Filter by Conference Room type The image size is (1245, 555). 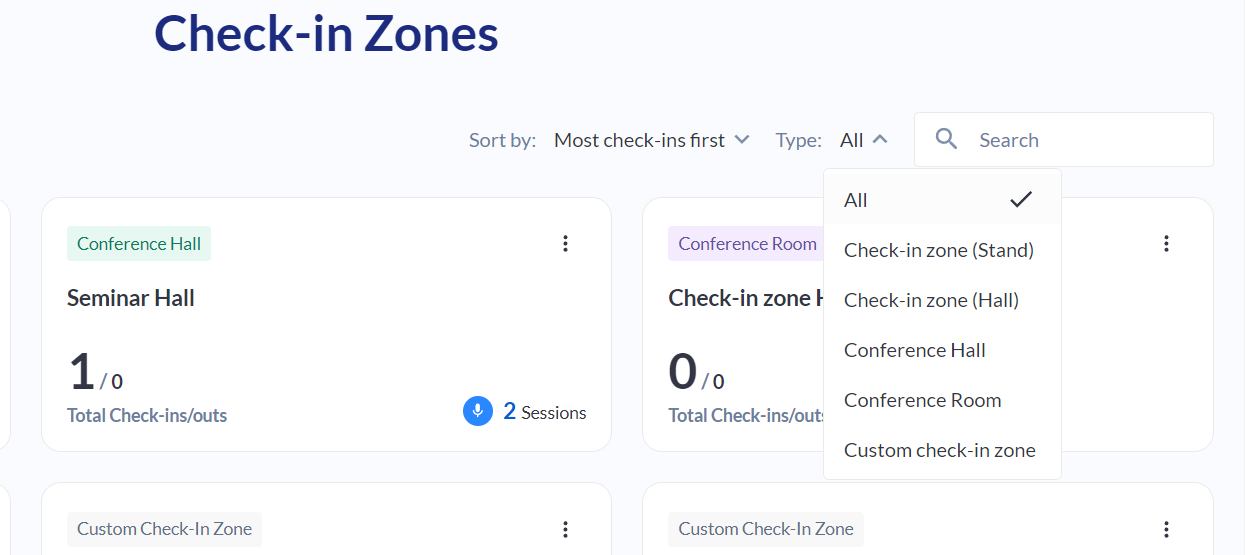(x=922, y=400)
